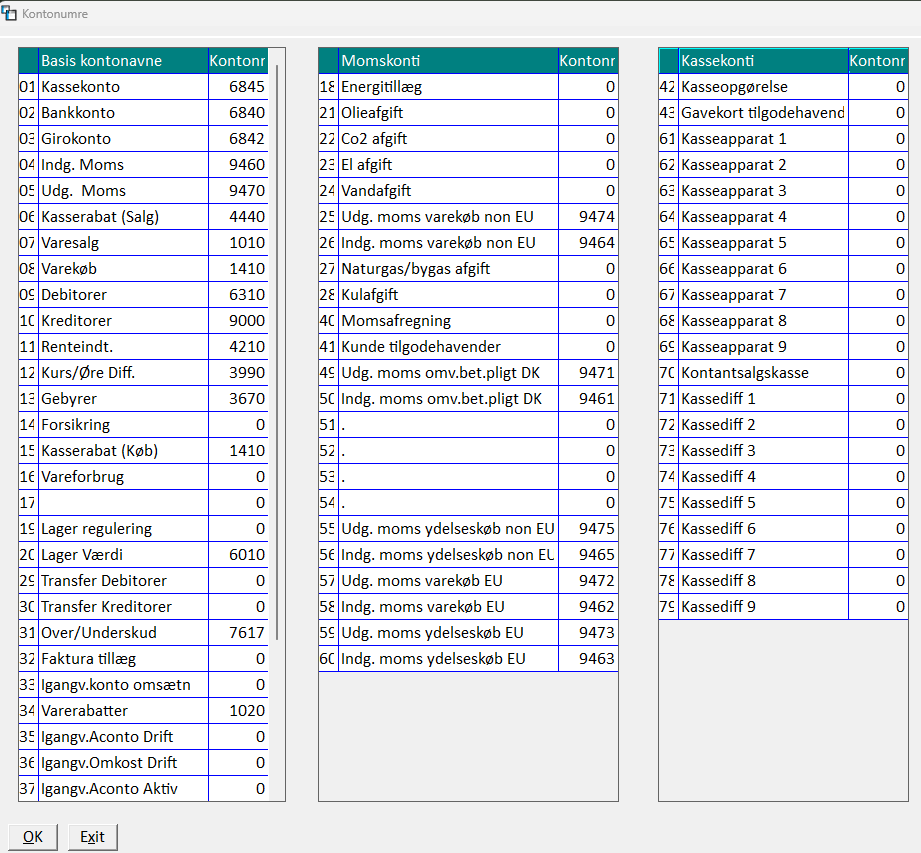Select the Kunde tilgodehavender row
This screenshot has width=921, height=853.
click(468, 347)
